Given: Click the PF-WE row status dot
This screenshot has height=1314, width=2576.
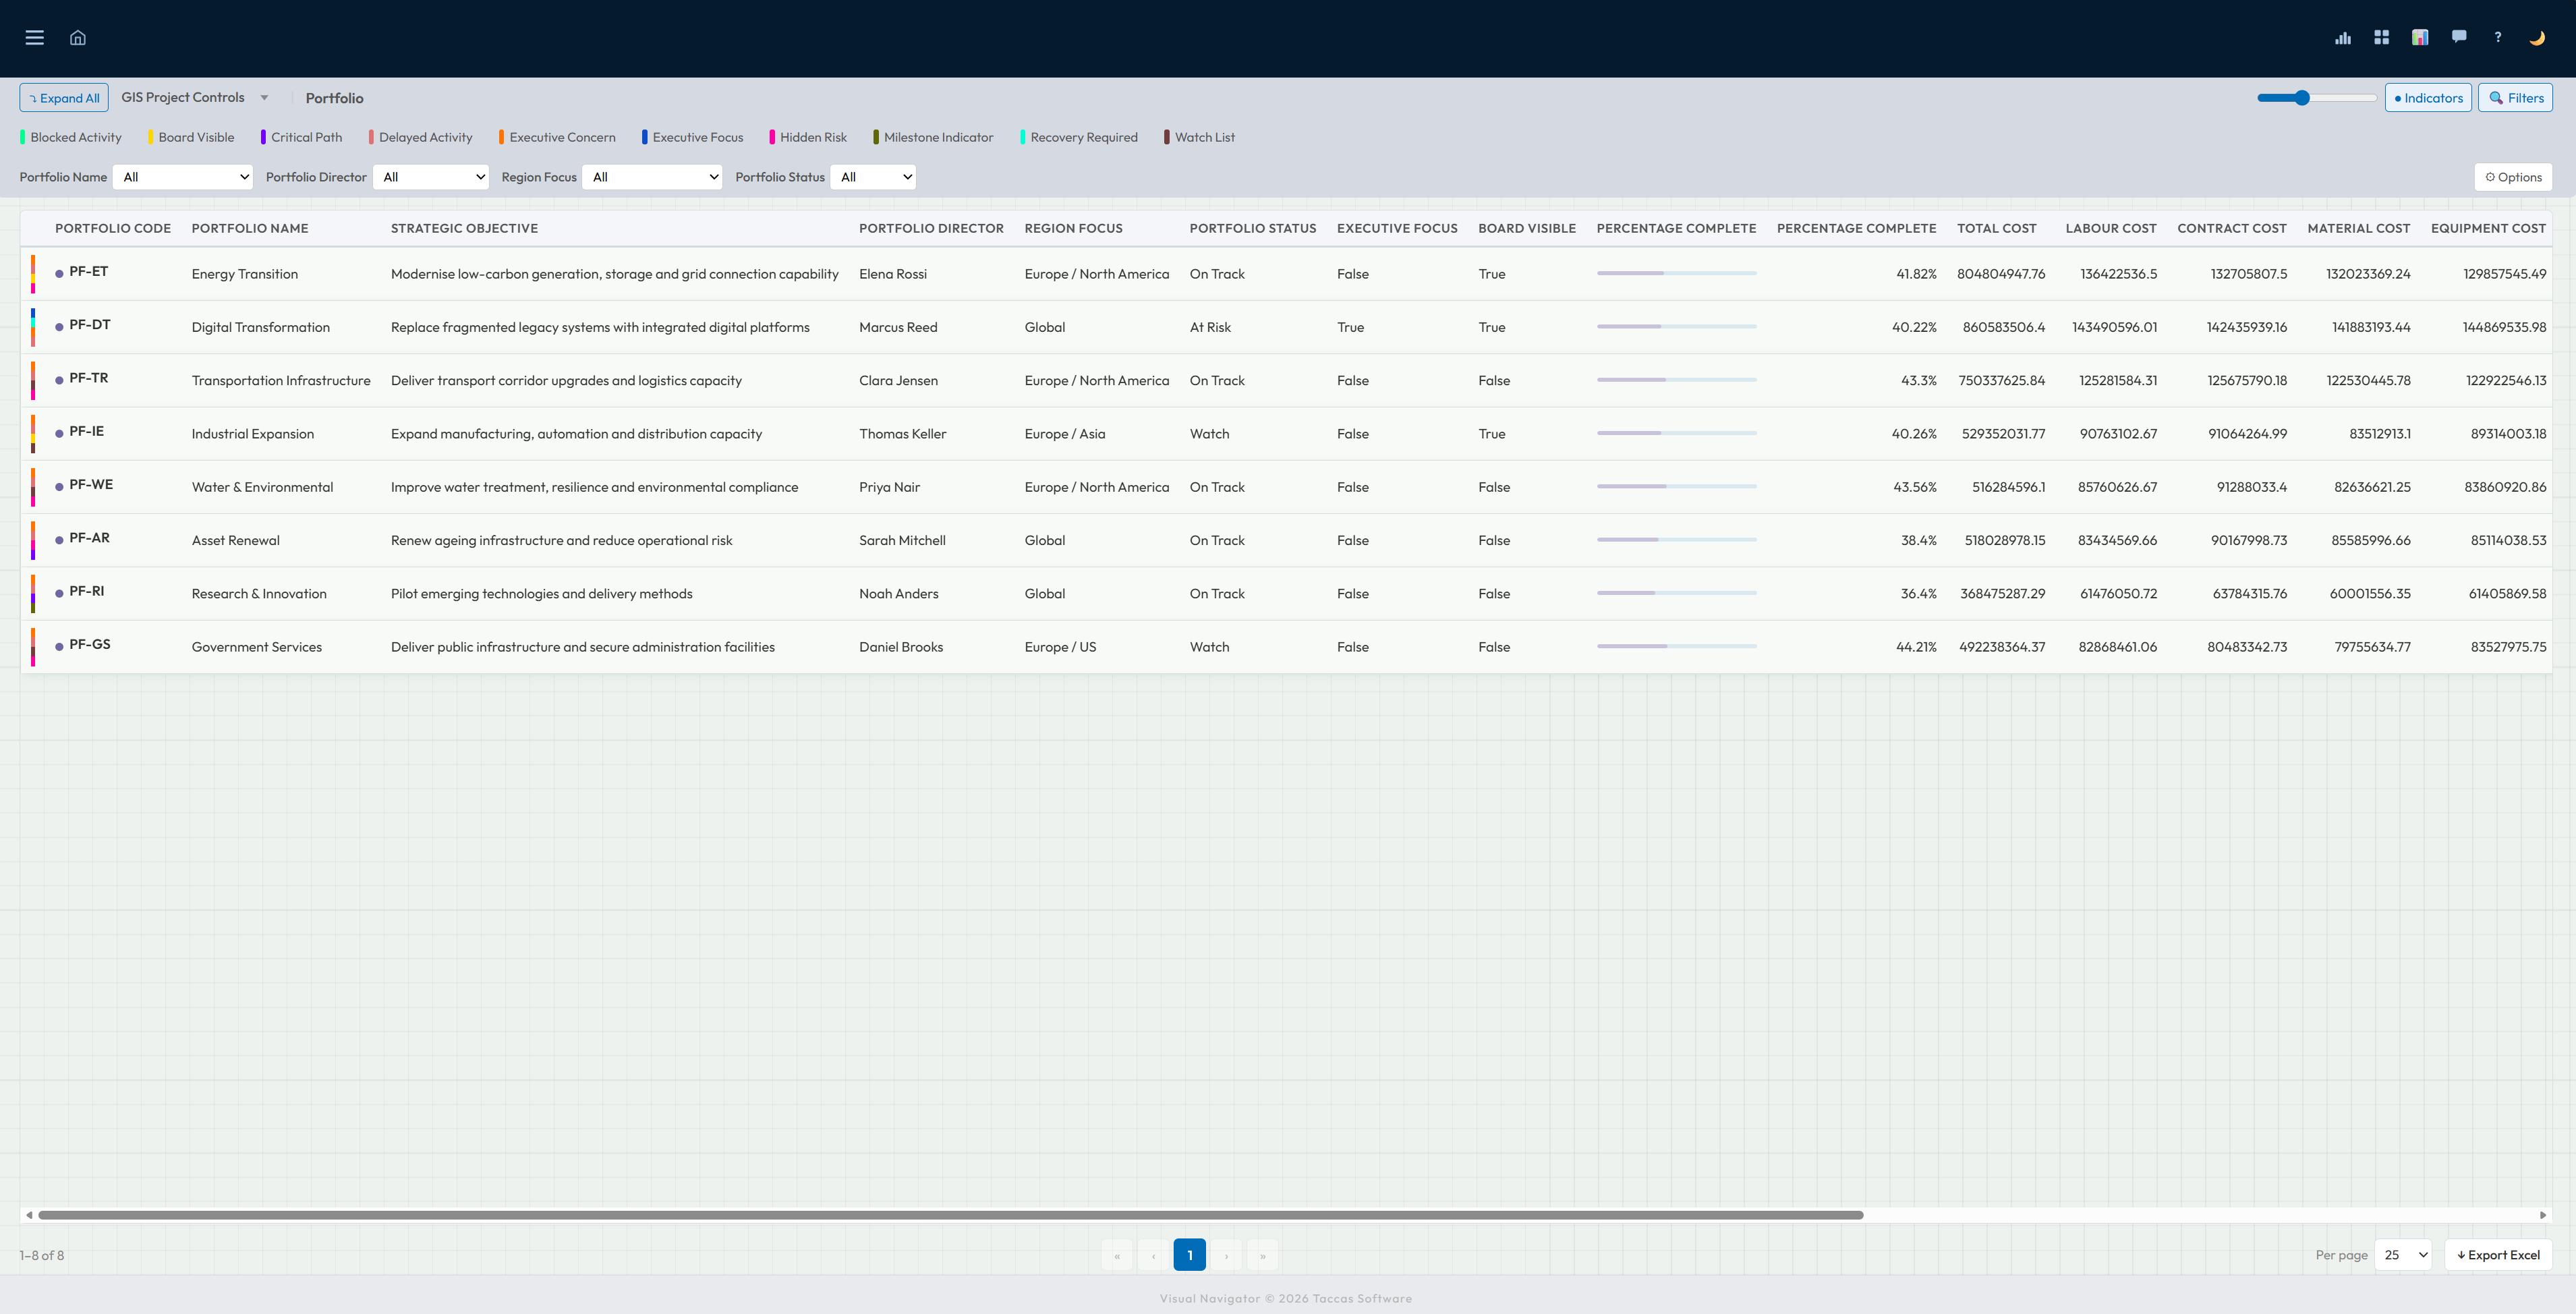Looking at the screenshot, I should point(60,486).
